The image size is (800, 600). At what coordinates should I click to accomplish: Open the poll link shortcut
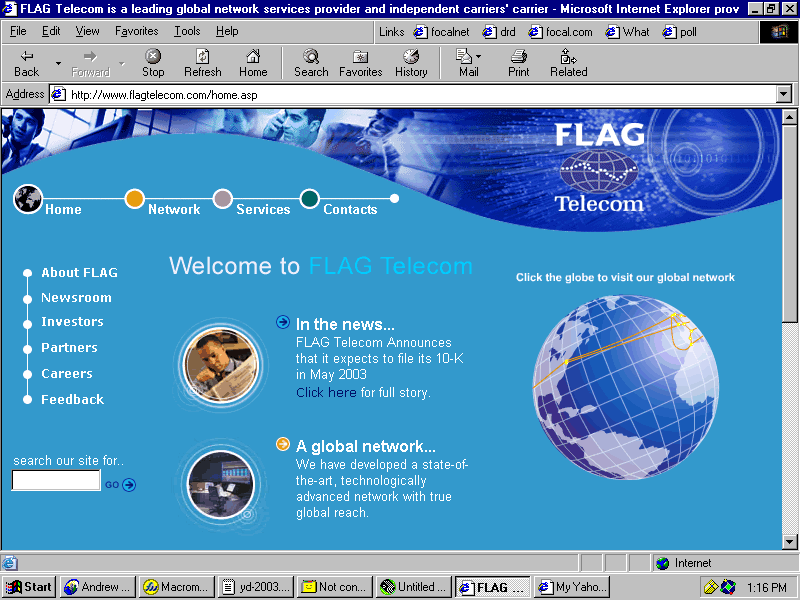679,32
